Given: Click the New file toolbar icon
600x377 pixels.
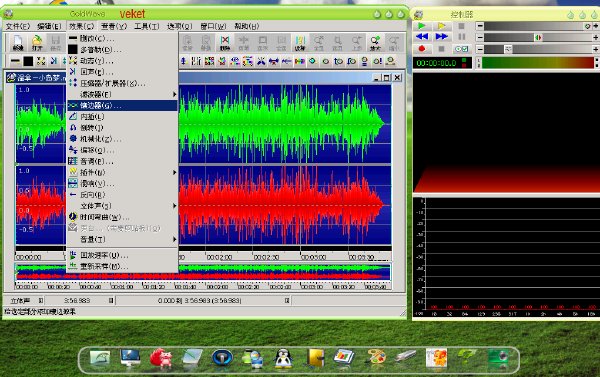Looking at the screenshot, I should (x=18, y=42).
